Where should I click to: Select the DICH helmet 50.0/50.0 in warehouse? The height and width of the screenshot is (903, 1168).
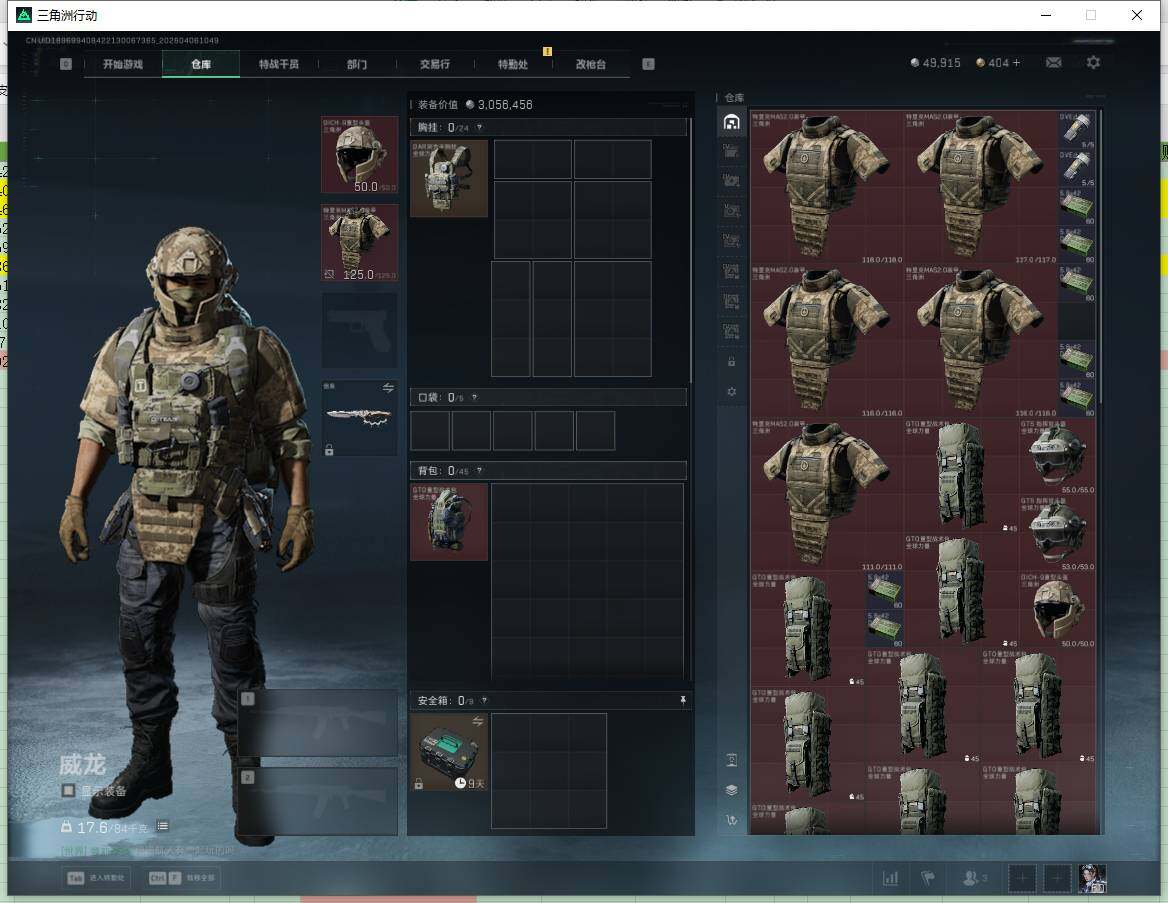tap(1057, 609)
